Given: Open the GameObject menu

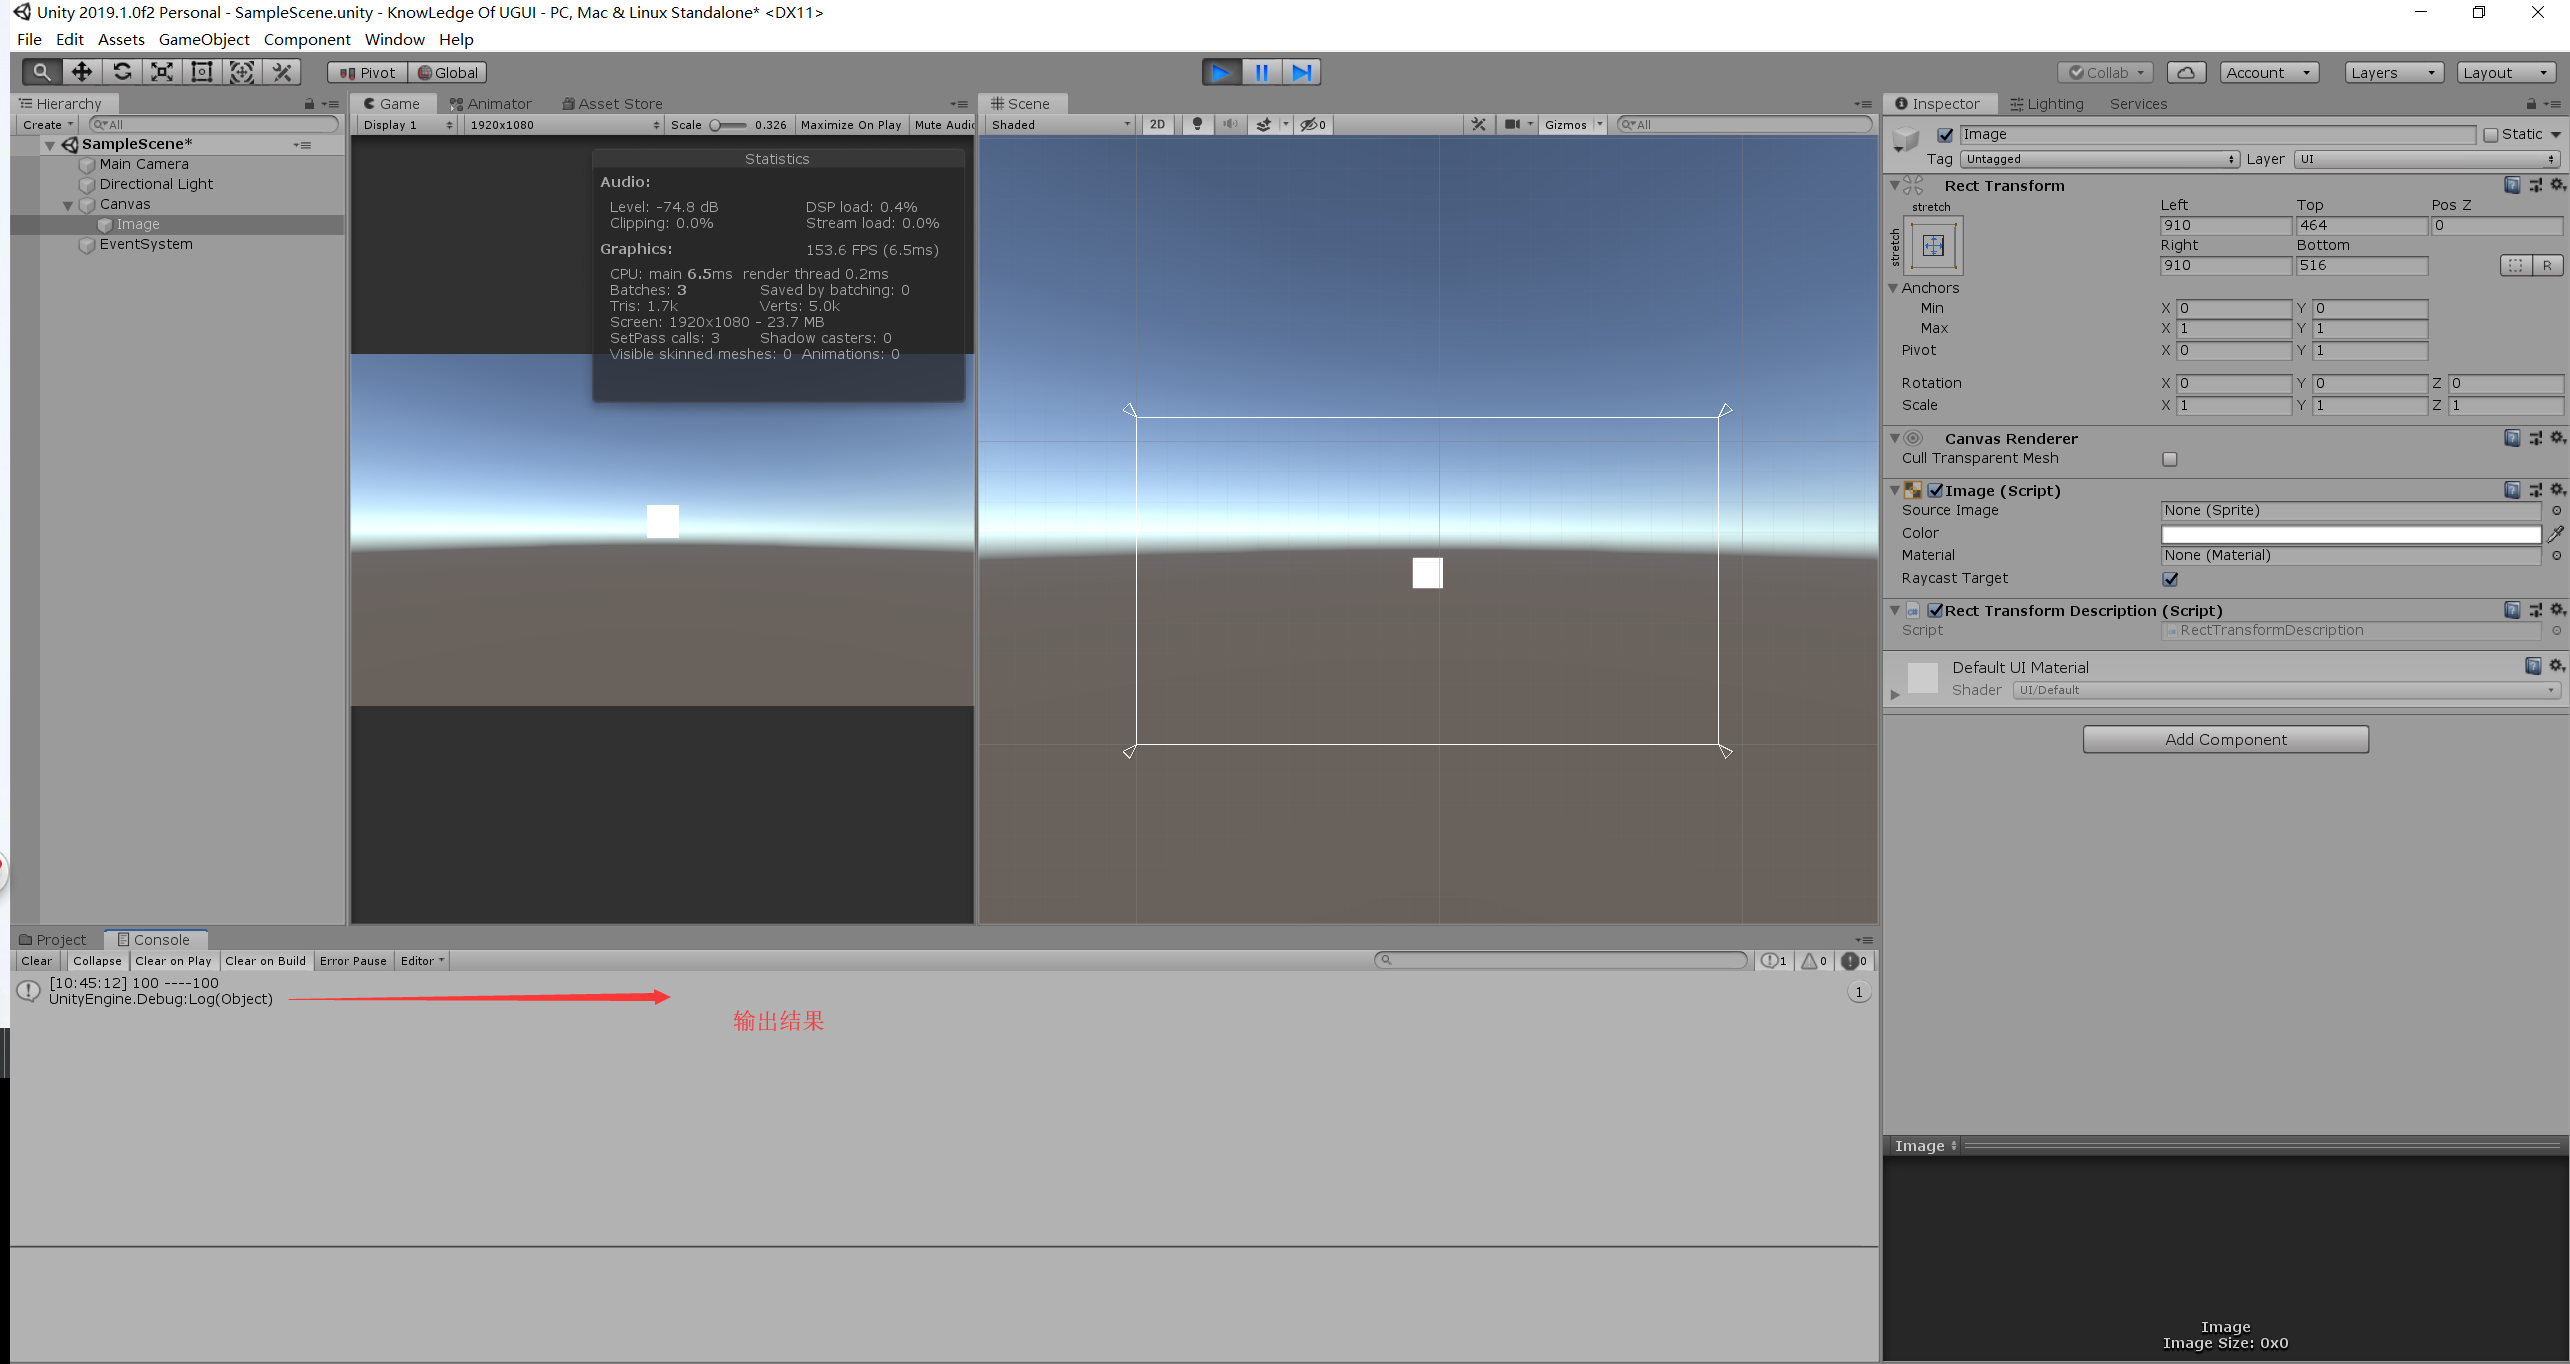Looking at the screenshot, I should tap(204, 39).
